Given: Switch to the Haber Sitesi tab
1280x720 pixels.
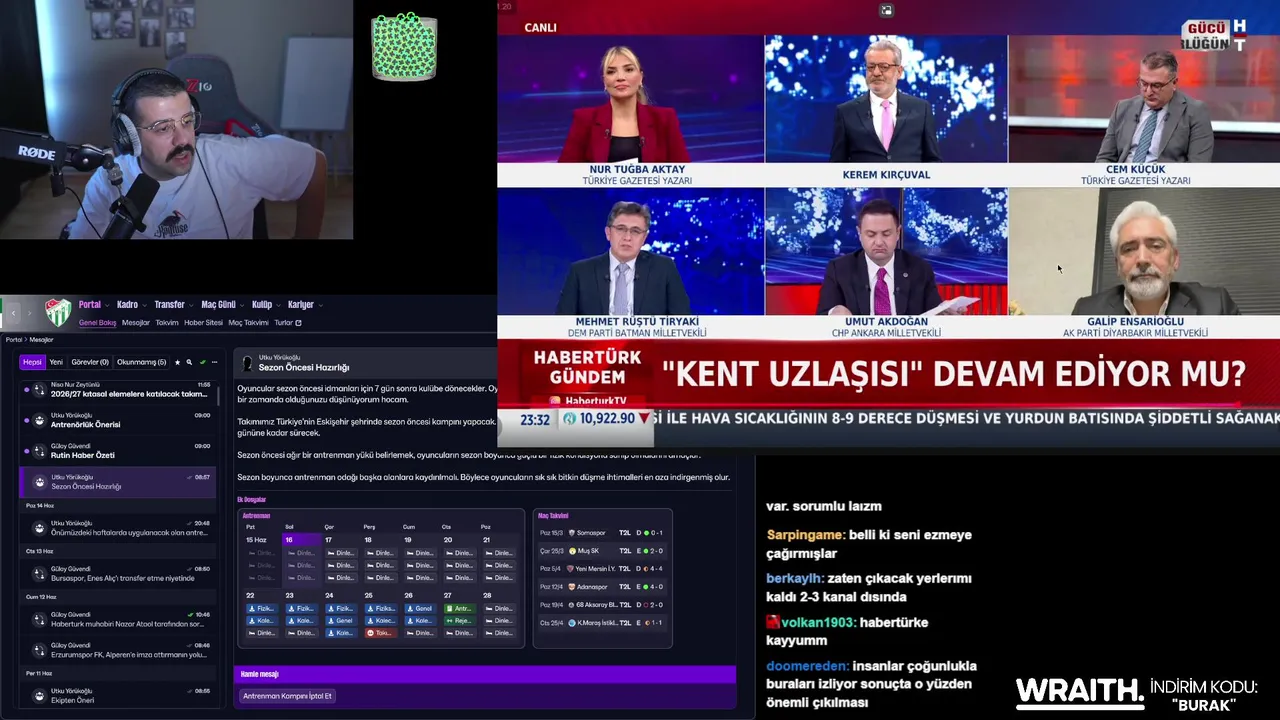Looking at the screenshot, I should coord(204,323).
